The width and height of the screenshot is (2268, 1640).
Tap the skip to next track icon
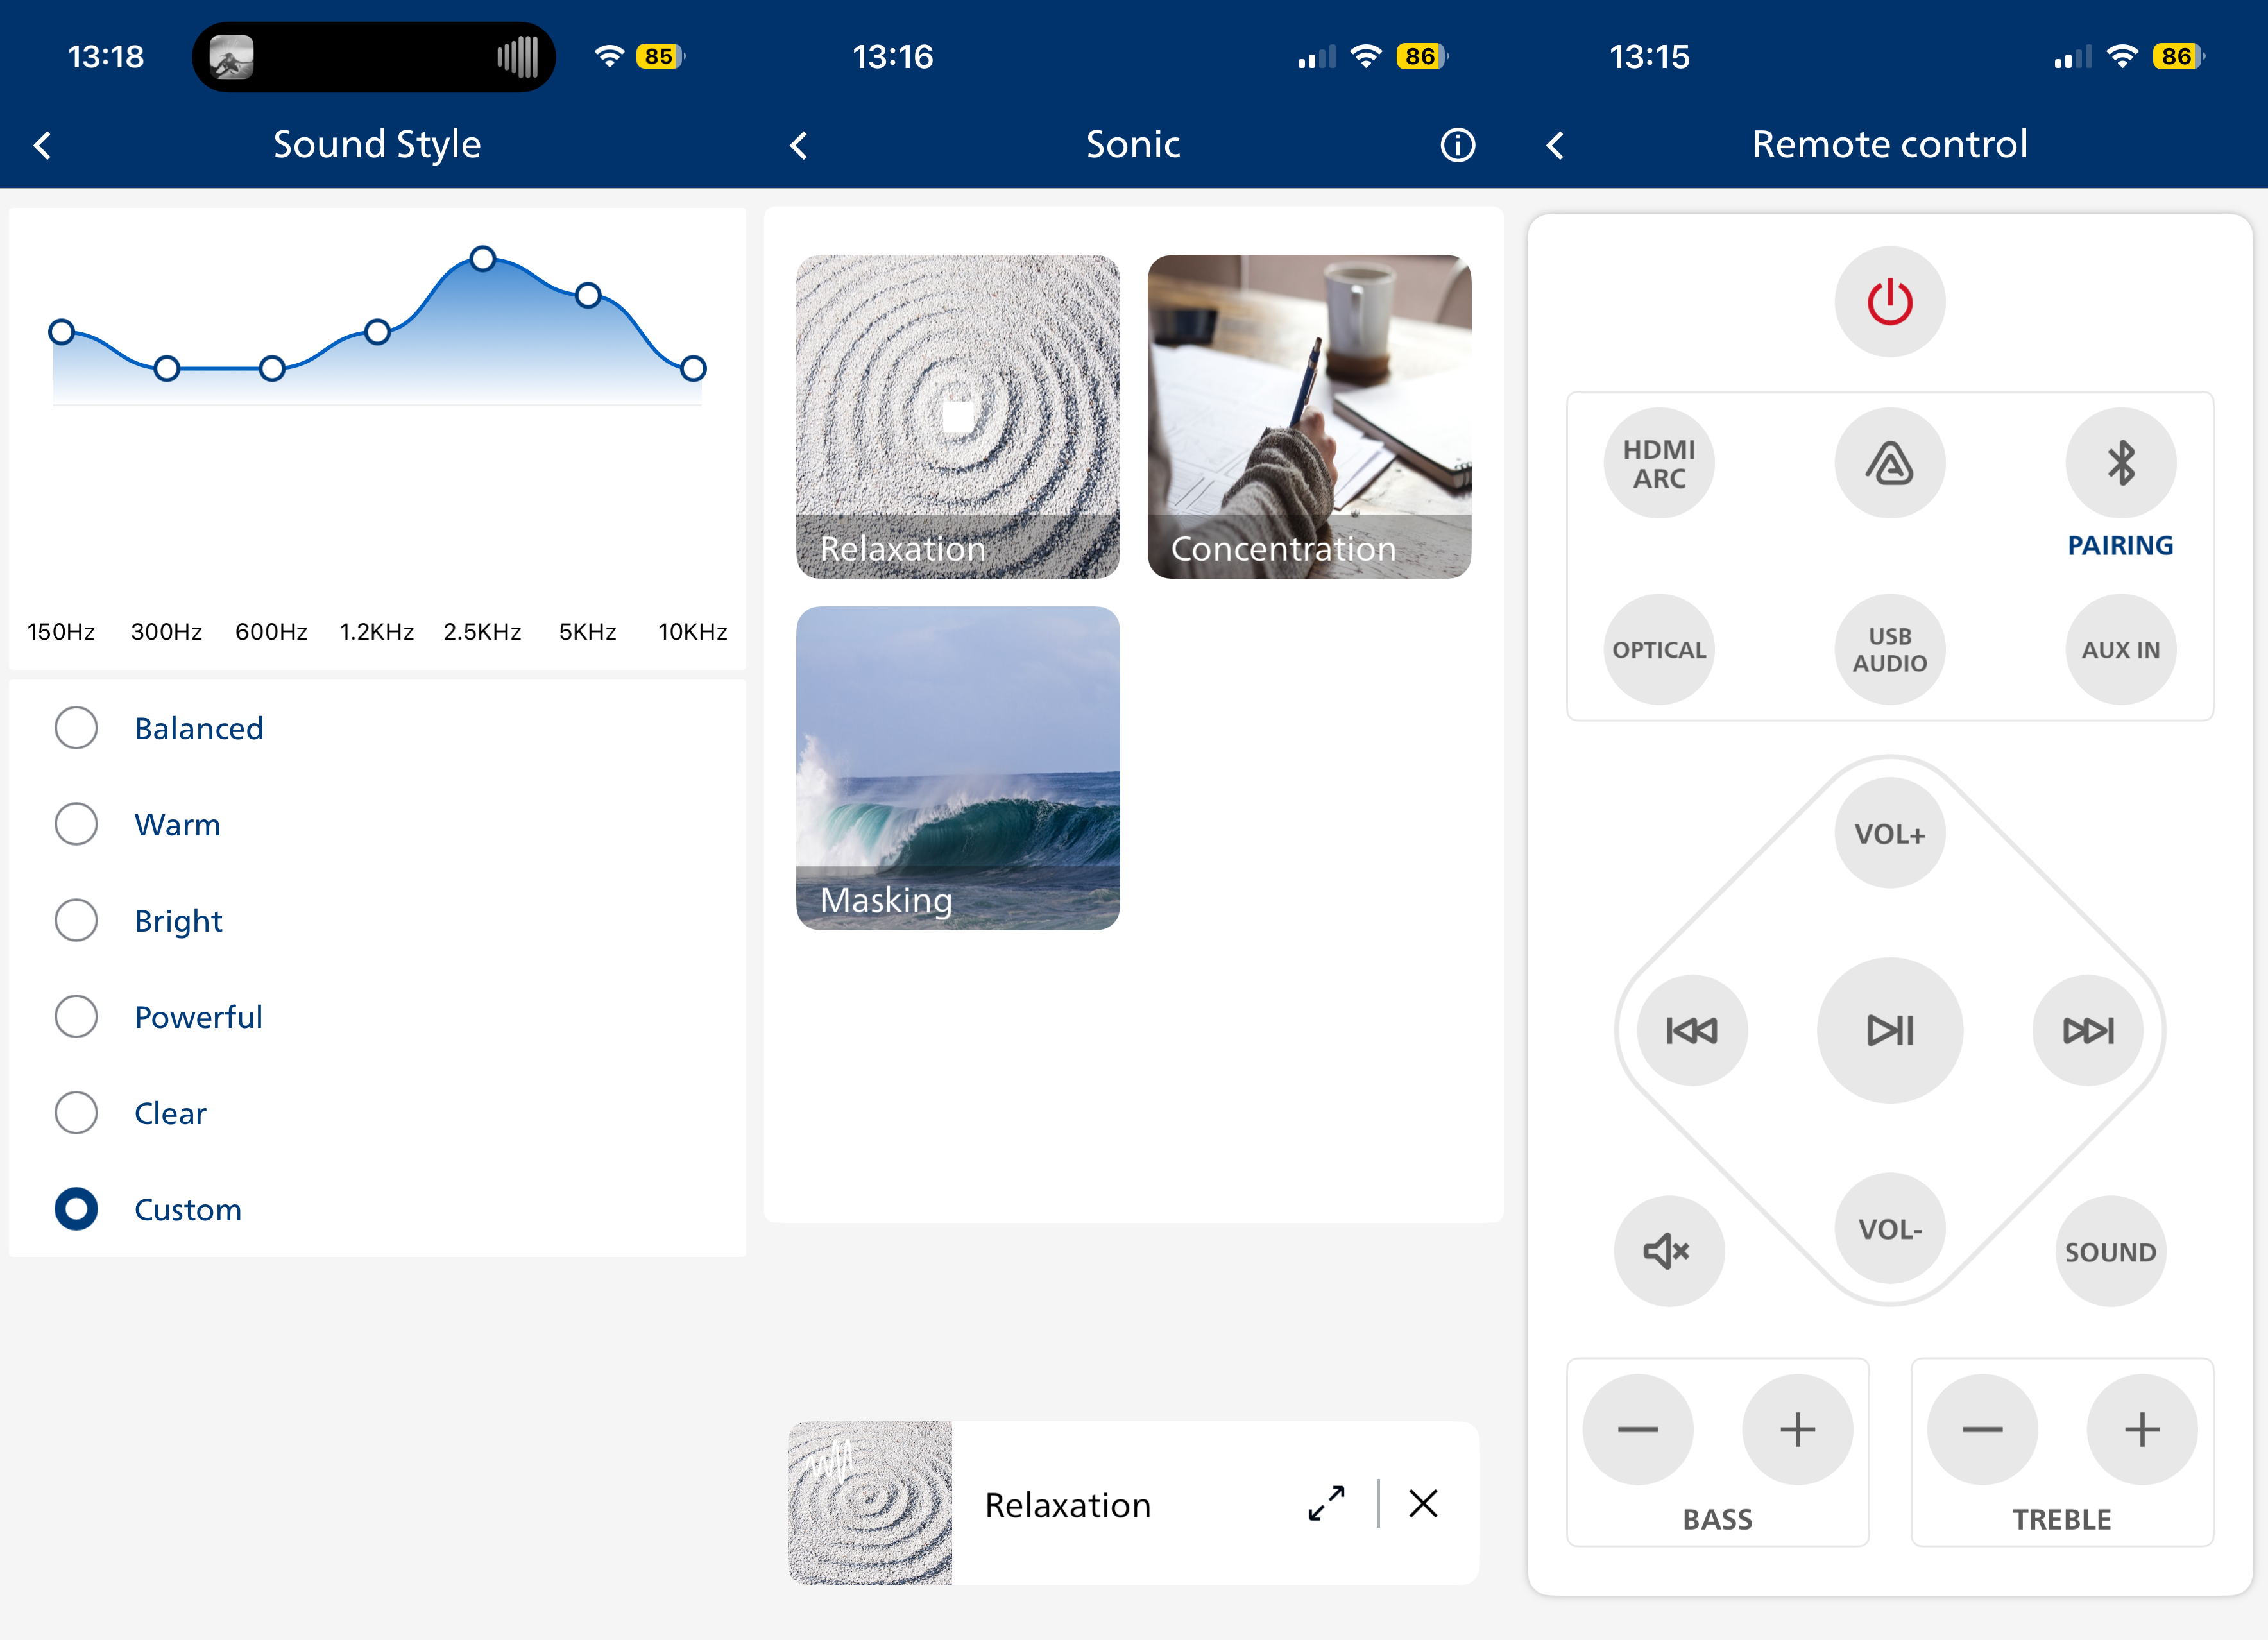(2088, 1030)
